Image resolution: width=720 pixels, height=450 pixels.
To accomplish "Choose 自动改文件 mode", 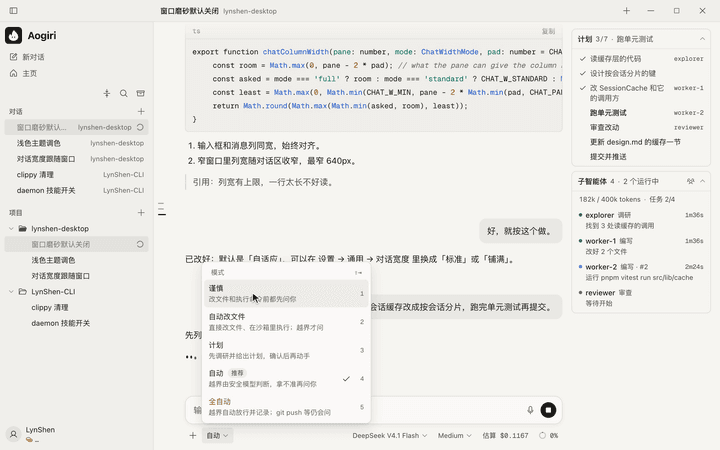I will (286, 322).
